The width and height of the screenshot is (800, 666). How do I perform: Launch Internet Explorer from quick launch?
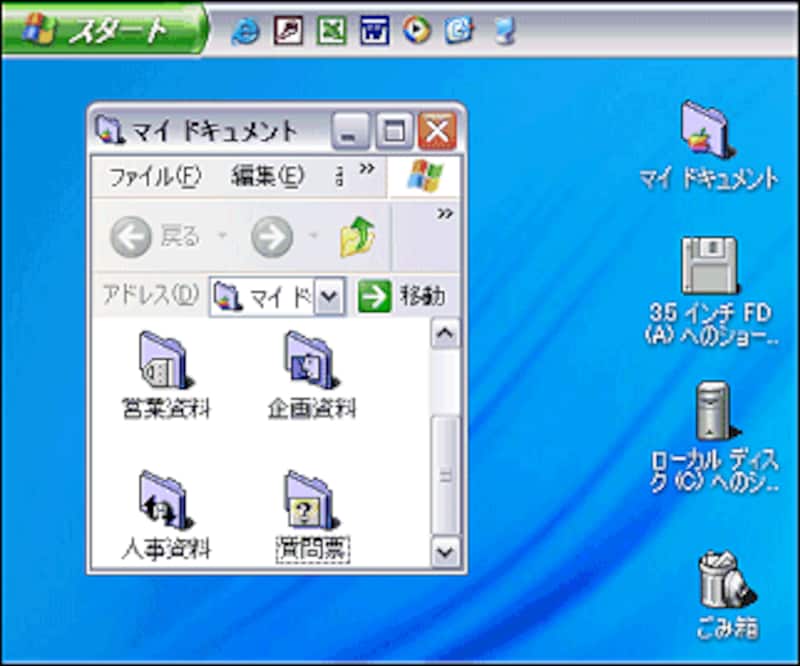click(x=245, y=32)
